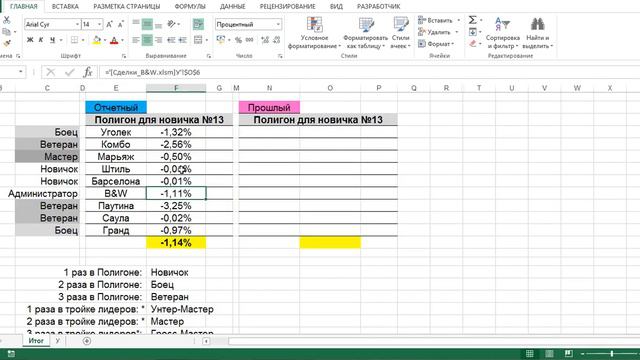Toggle underline Ч formatting

tap(52, 40)
